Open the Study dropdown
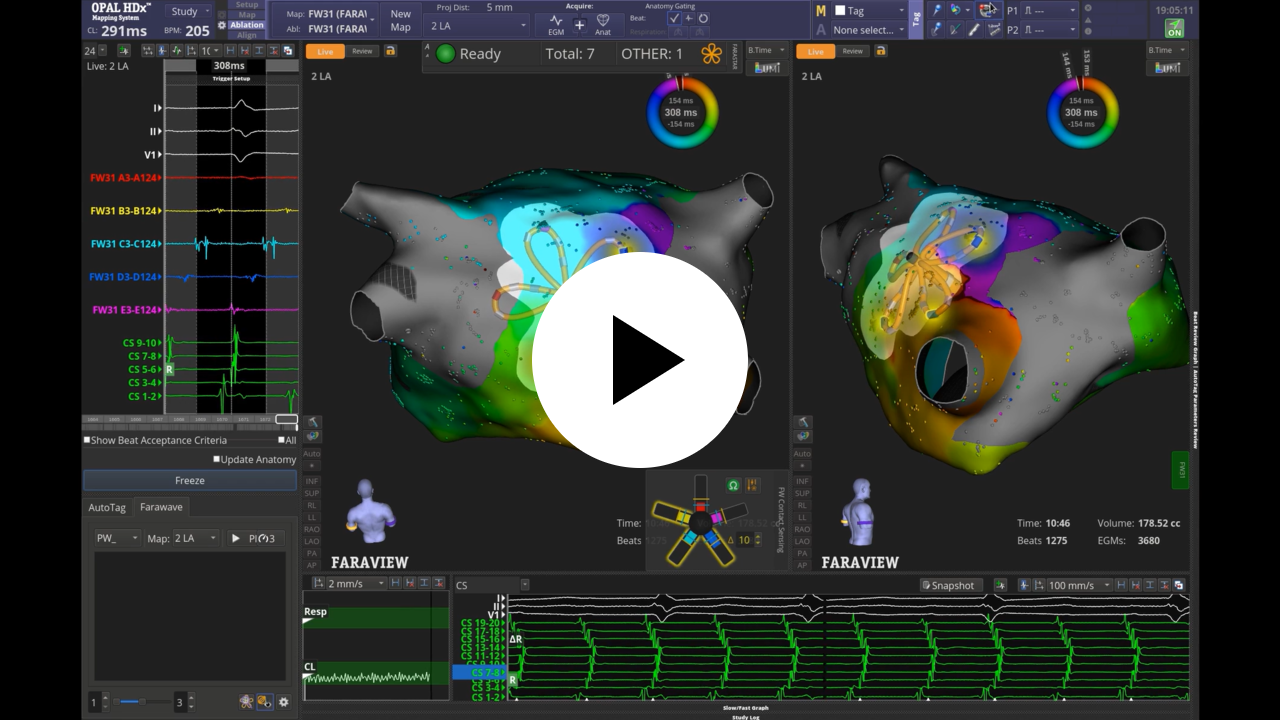Viewport: 1280px width, 720px height. click(x=187, y=12)
